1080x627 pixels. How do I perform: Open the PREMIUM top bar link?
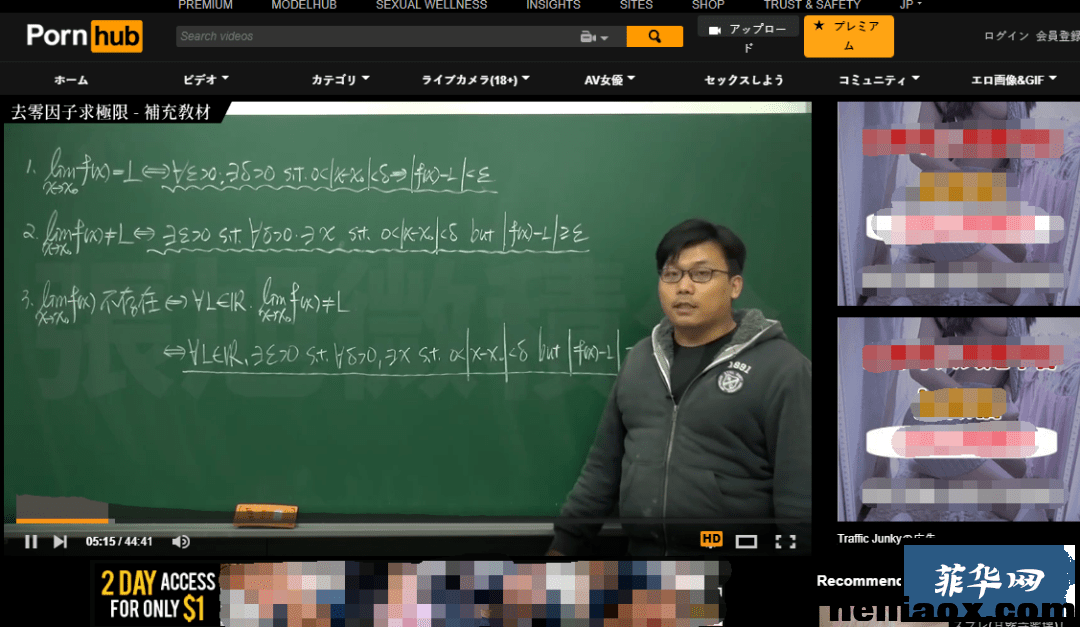click(x=205, y=5)
